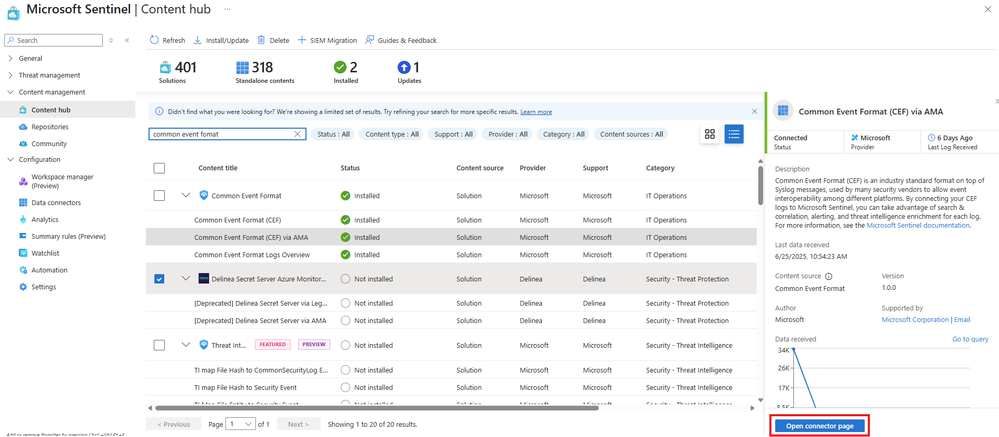Uncheck the Delinea Secret Server checkbox
The height and width of the screenshot is (437, 999).
[159, 279]
